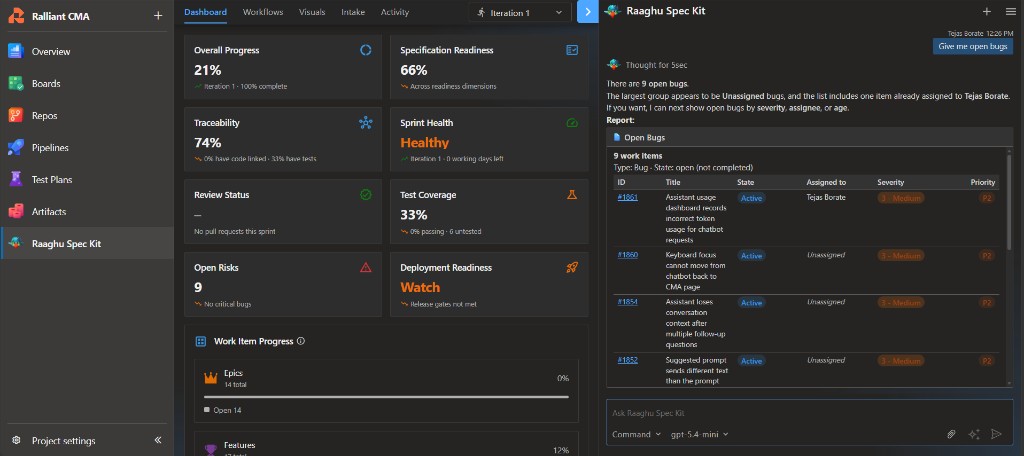Open the Overview sidebar item

[87, 52]
